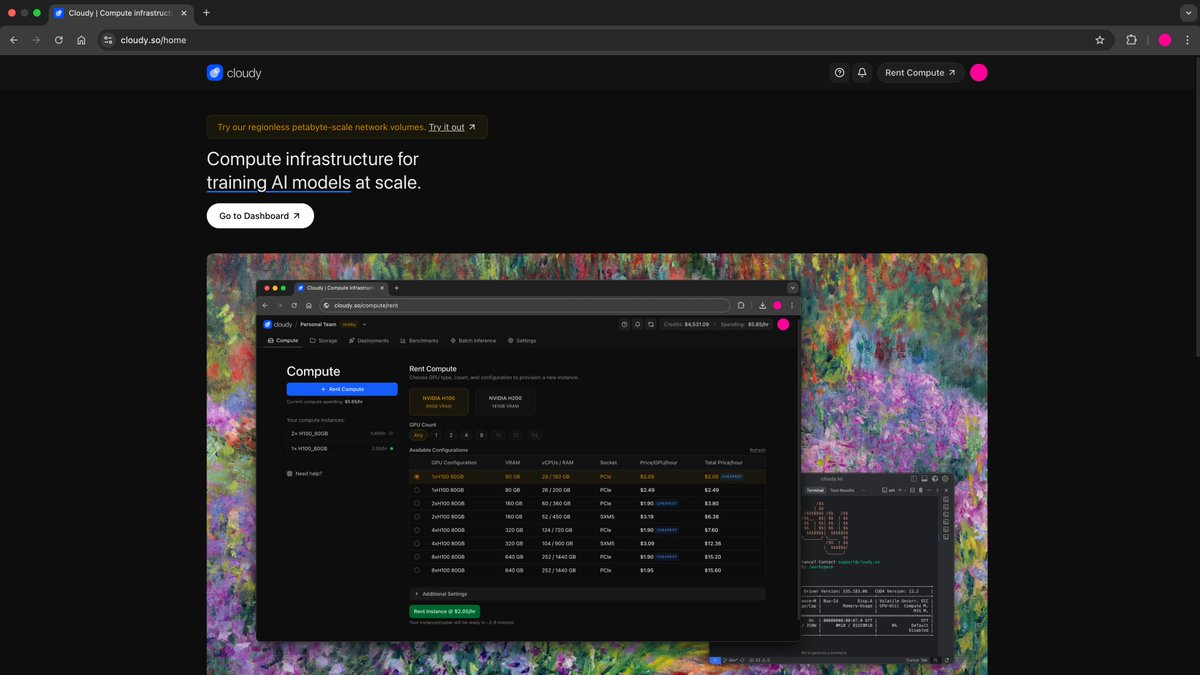Open a new browser tab with the plus button
Viewport: 1200px width, 675px height.
pos(206,13)
